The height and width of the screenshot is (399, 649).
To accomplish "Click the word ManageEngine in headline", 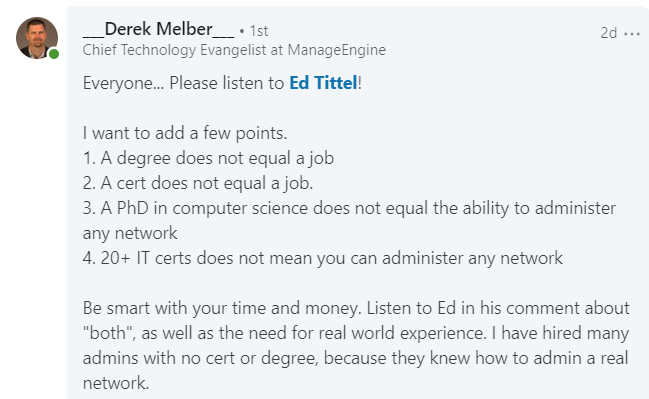I will [x=337, y=50].
